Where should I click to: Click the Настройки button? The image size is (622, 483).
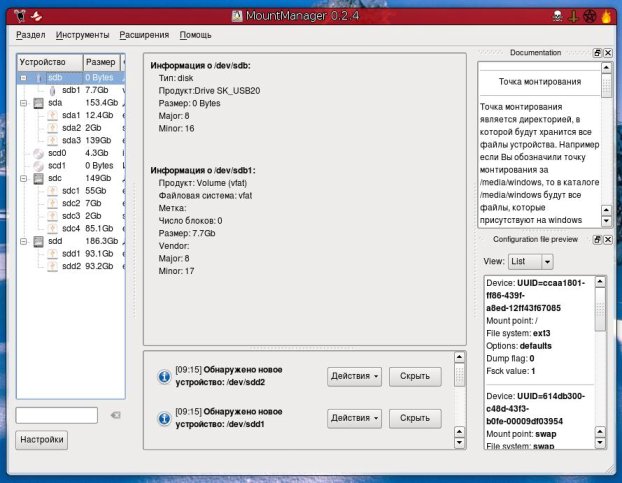click(42, 440)
